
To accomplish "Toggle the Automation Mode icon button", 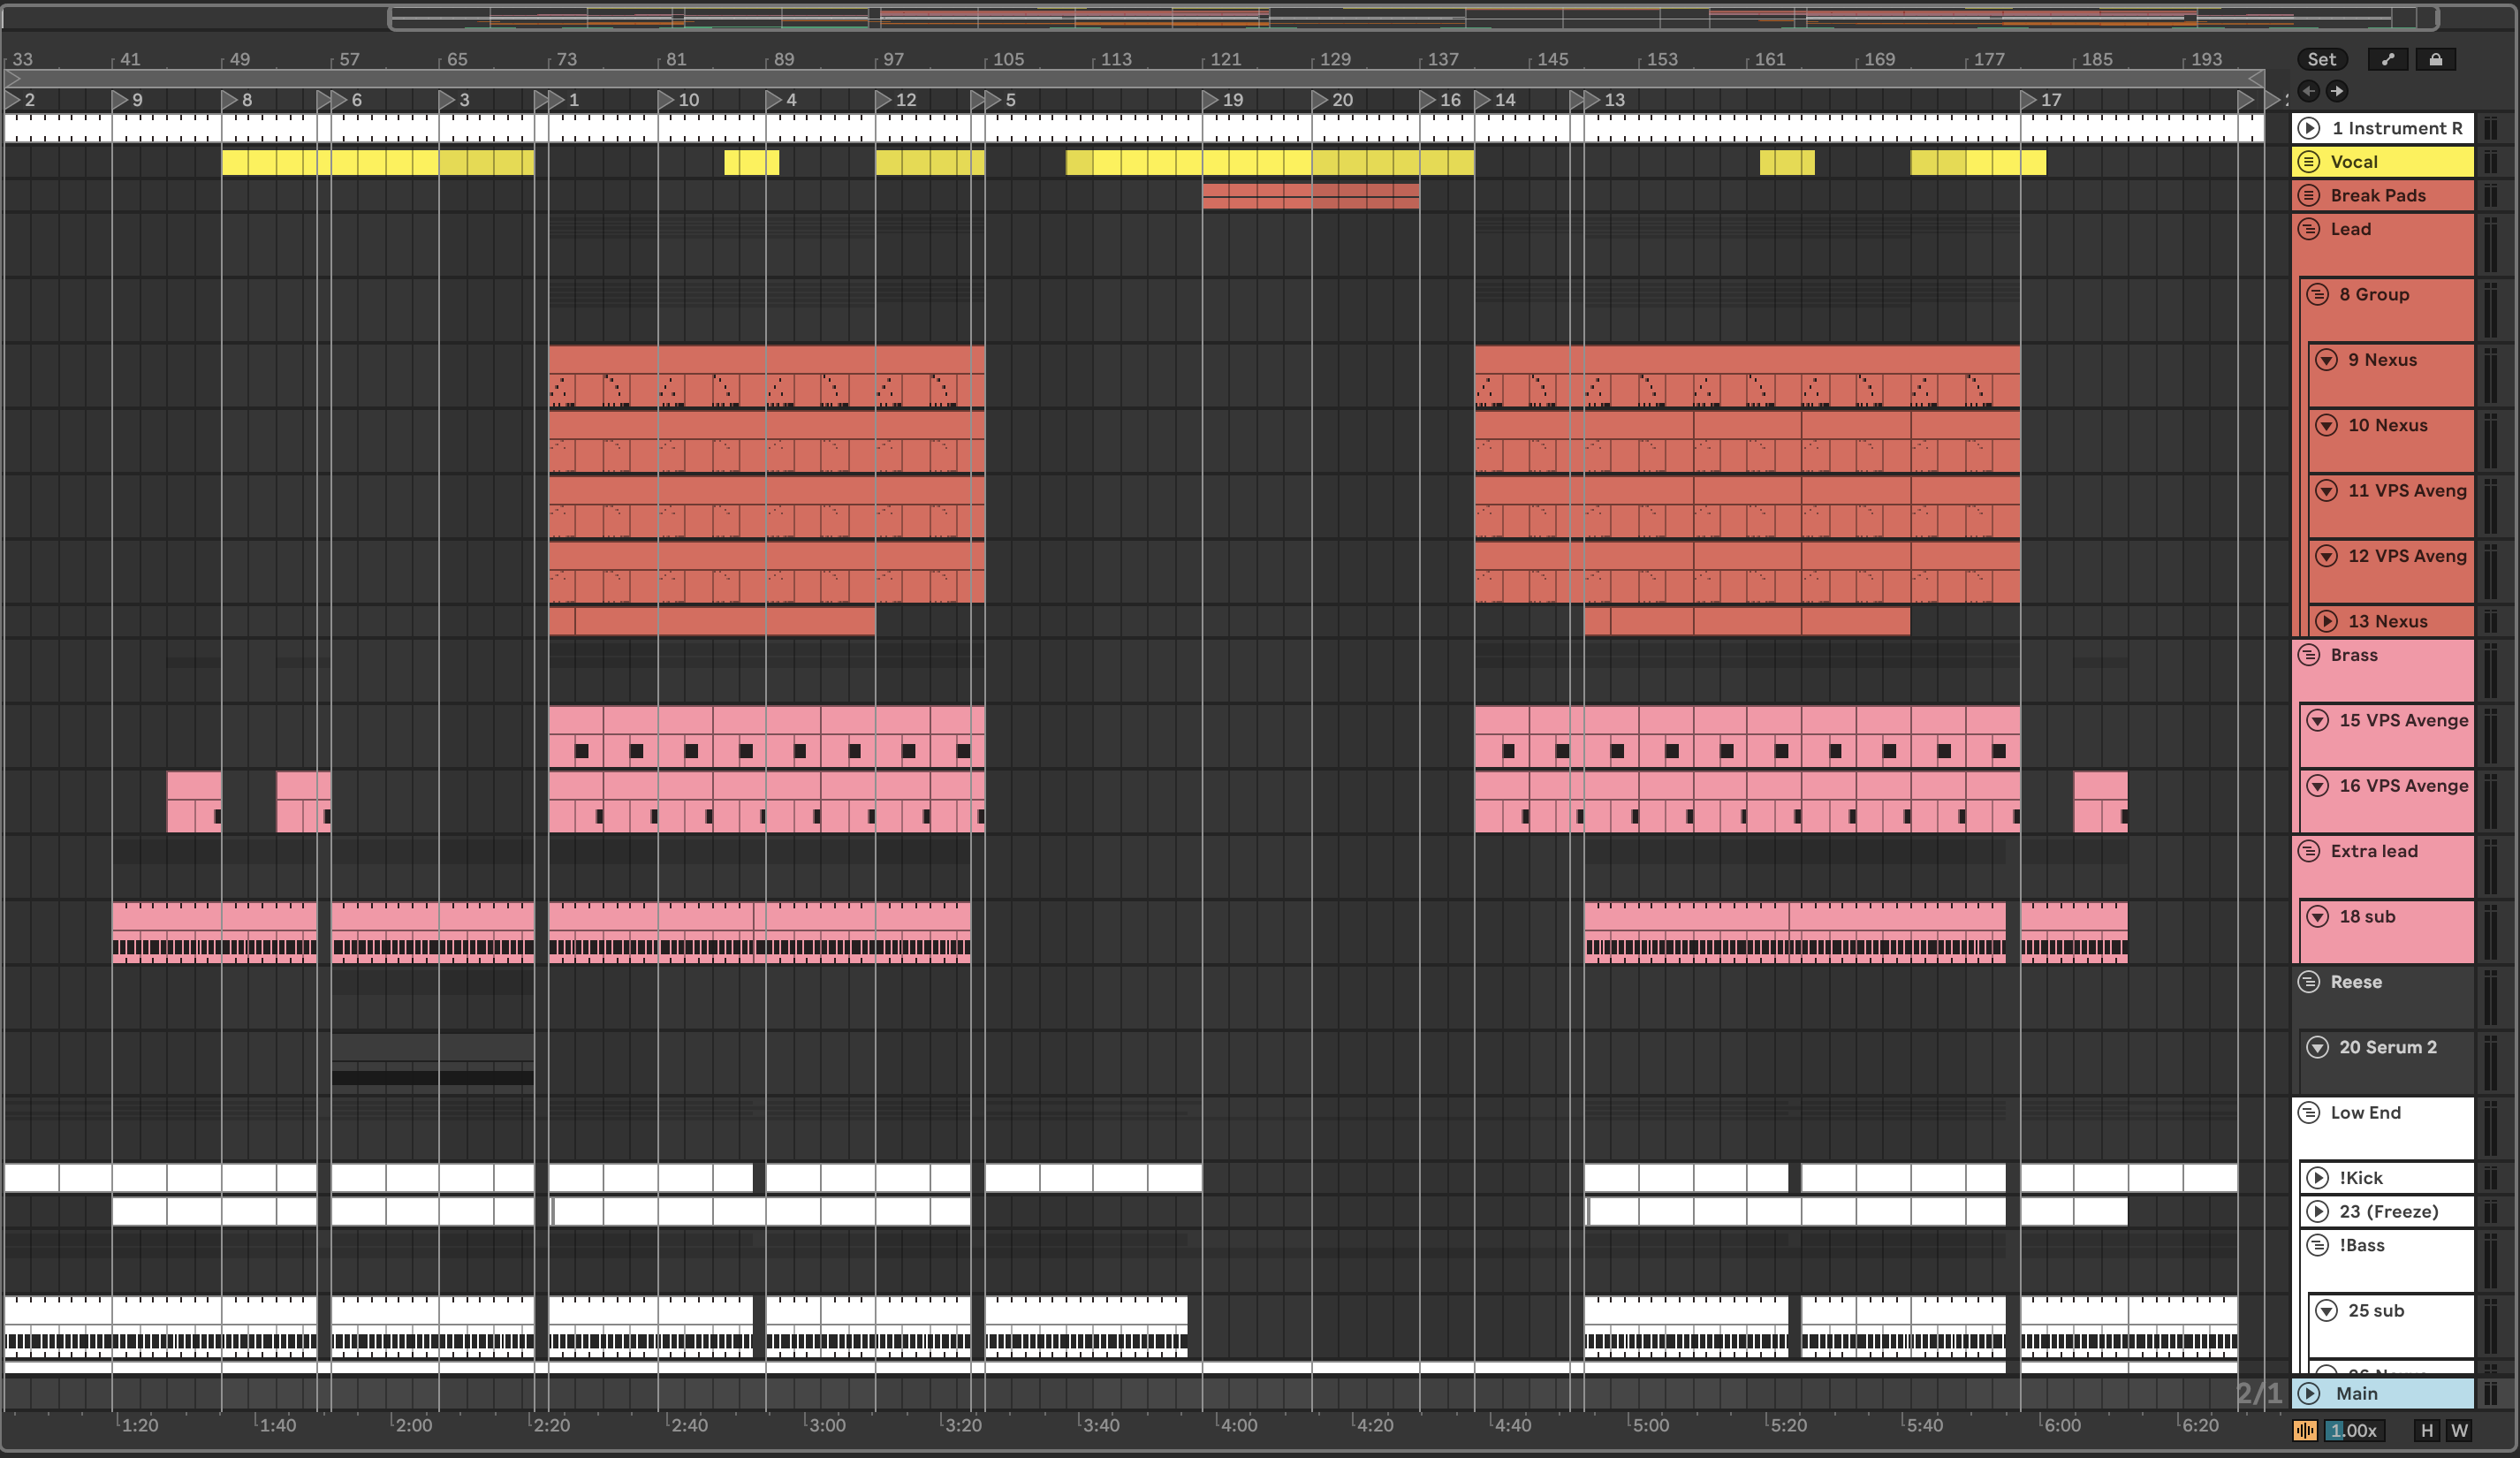I will [x=2388, y=60].
